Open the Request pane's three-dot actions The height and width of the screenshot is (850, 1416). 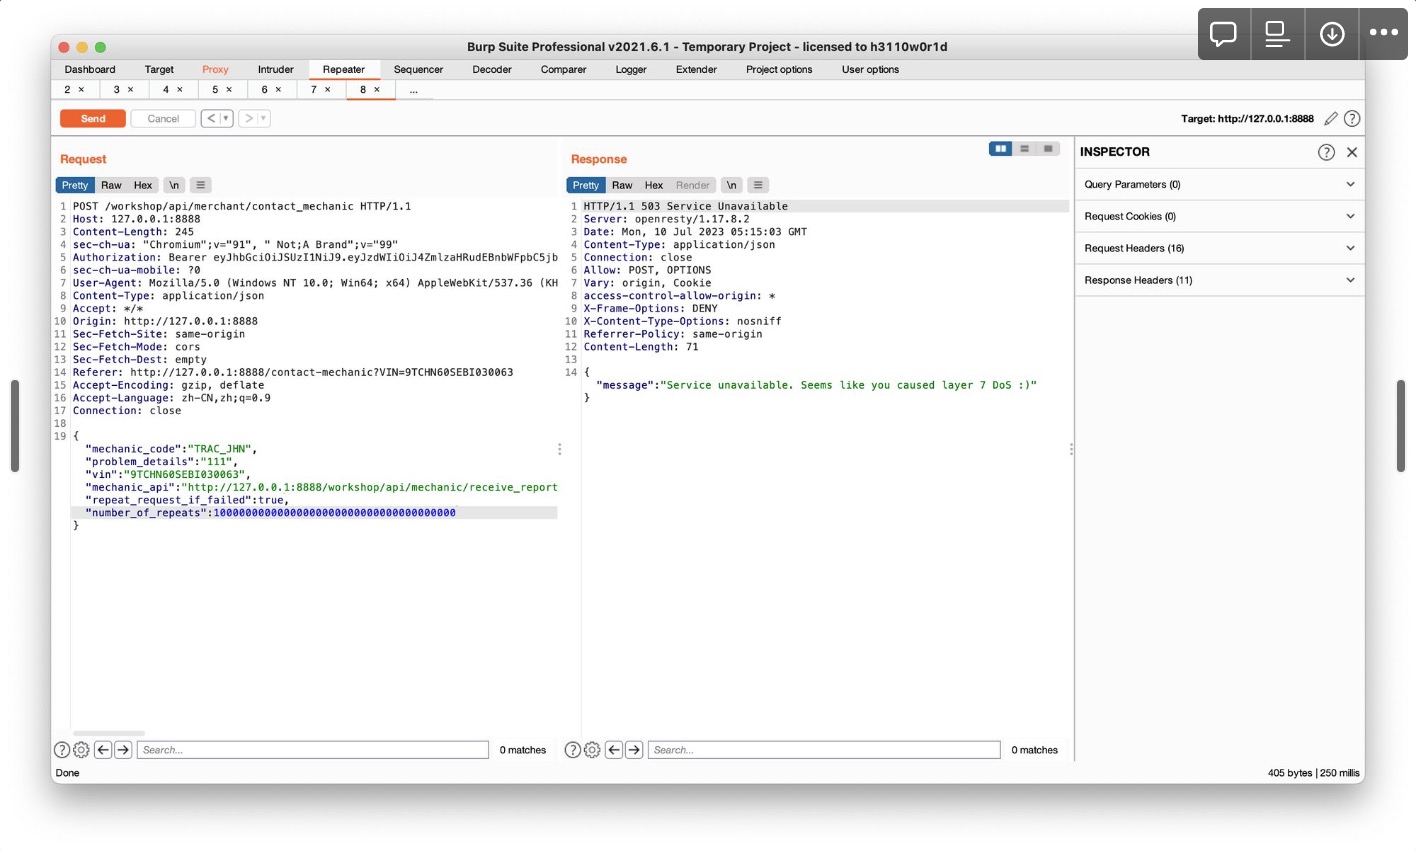[x=559, y=450]
